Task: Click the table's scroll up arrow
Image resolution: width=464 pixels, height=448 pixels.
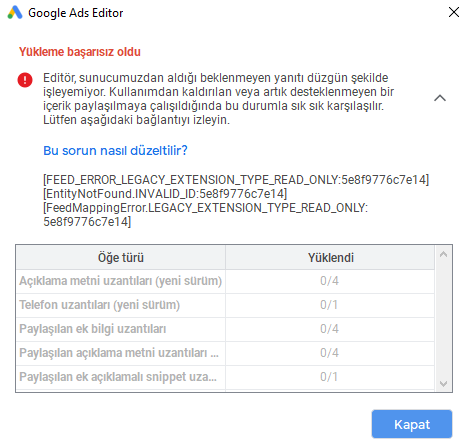Action: click(443, 254)
